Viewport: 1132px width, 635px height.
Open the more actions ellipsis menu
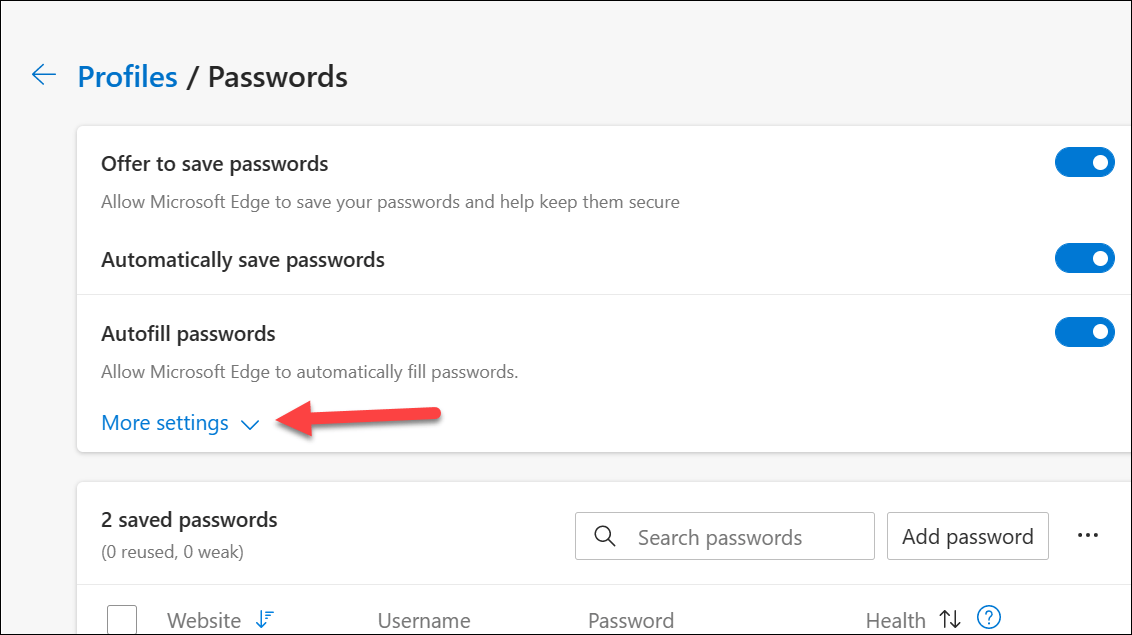click(1088, 535)
